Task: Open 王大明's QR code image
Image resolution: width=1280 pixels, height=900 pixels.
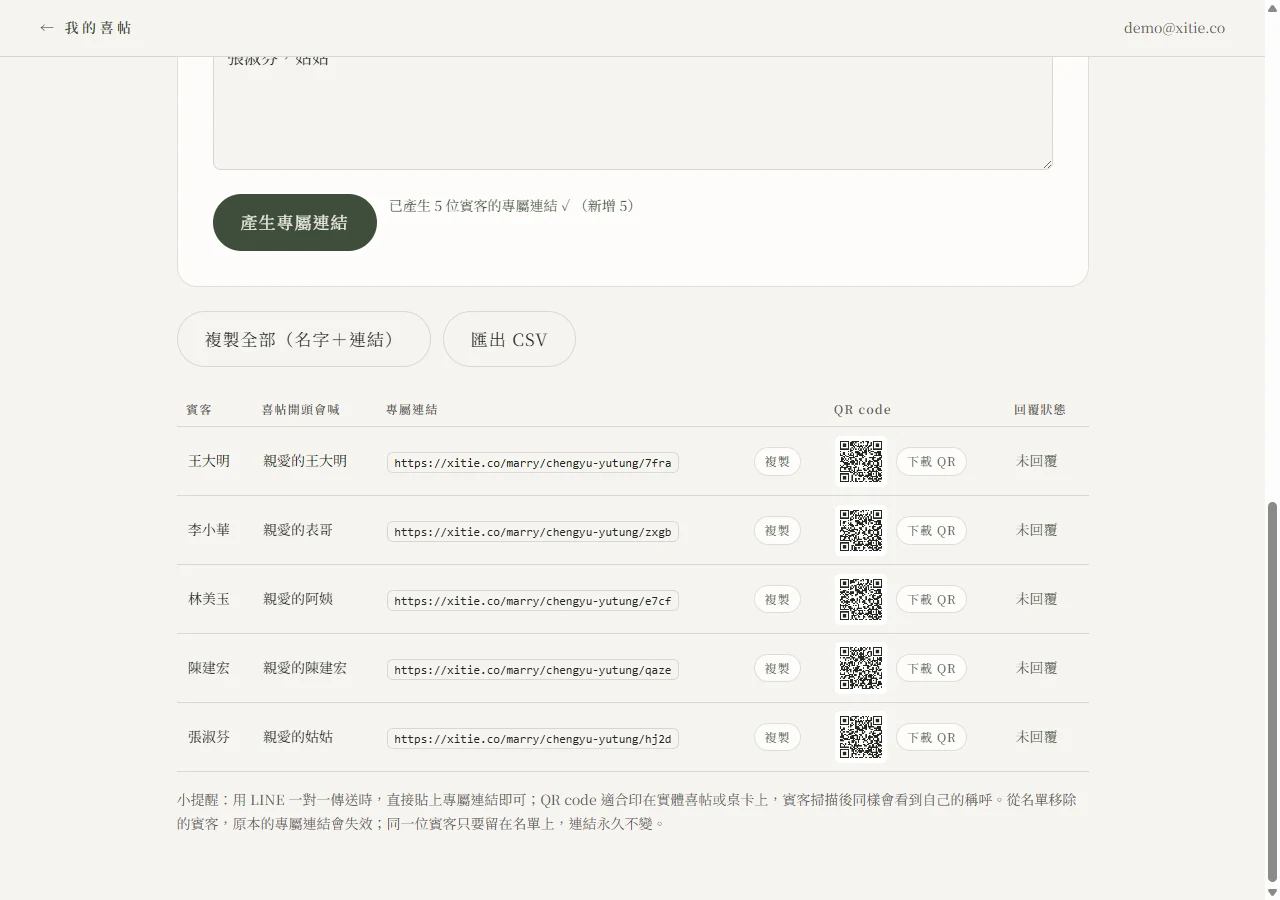Action: pos(861,461)
